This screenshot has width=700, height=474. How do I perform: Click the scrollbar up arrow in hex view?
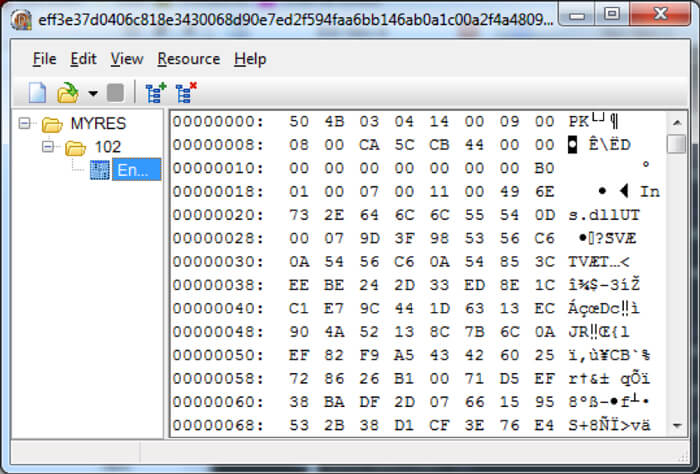(x=677, y=121)
